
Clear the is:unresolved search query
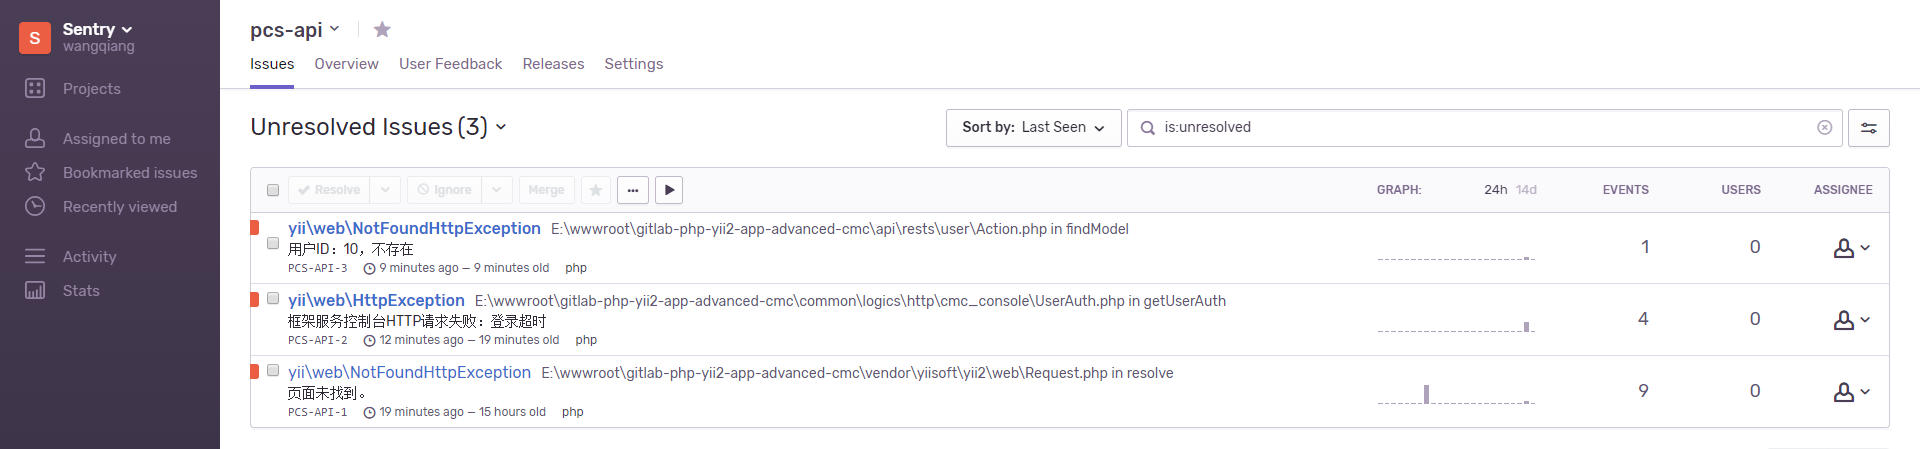click(x=1824, y=128)
